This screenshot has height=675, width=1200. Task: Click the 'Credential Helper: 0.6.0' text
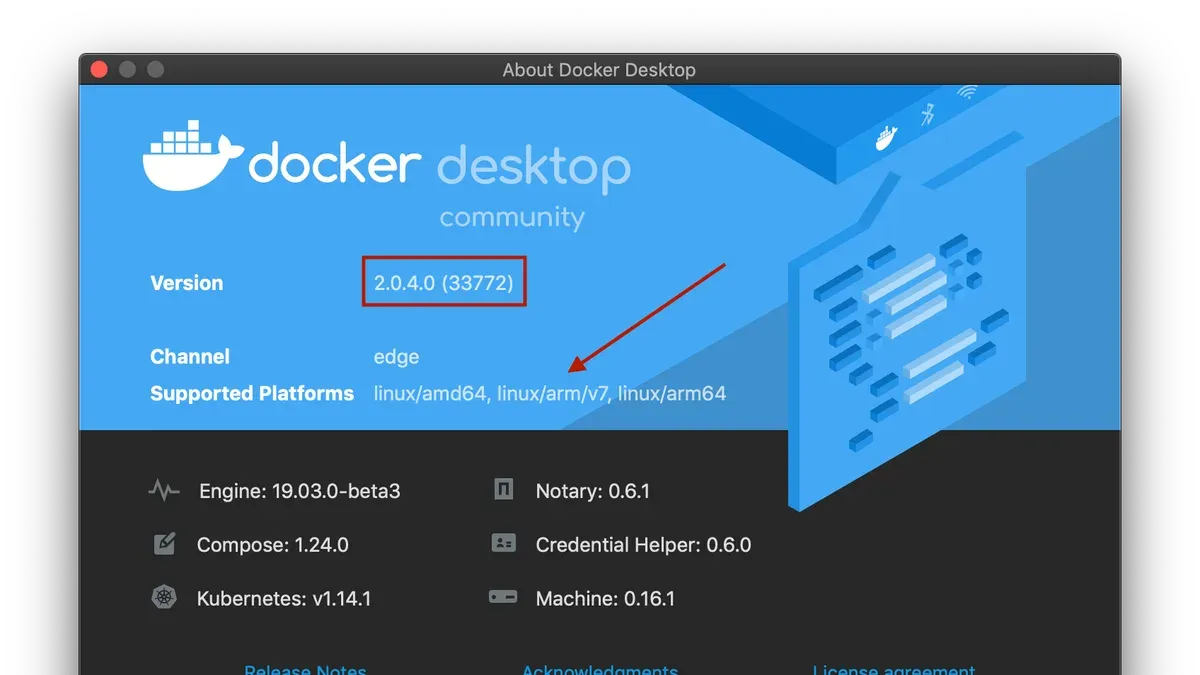click(644, 545)
